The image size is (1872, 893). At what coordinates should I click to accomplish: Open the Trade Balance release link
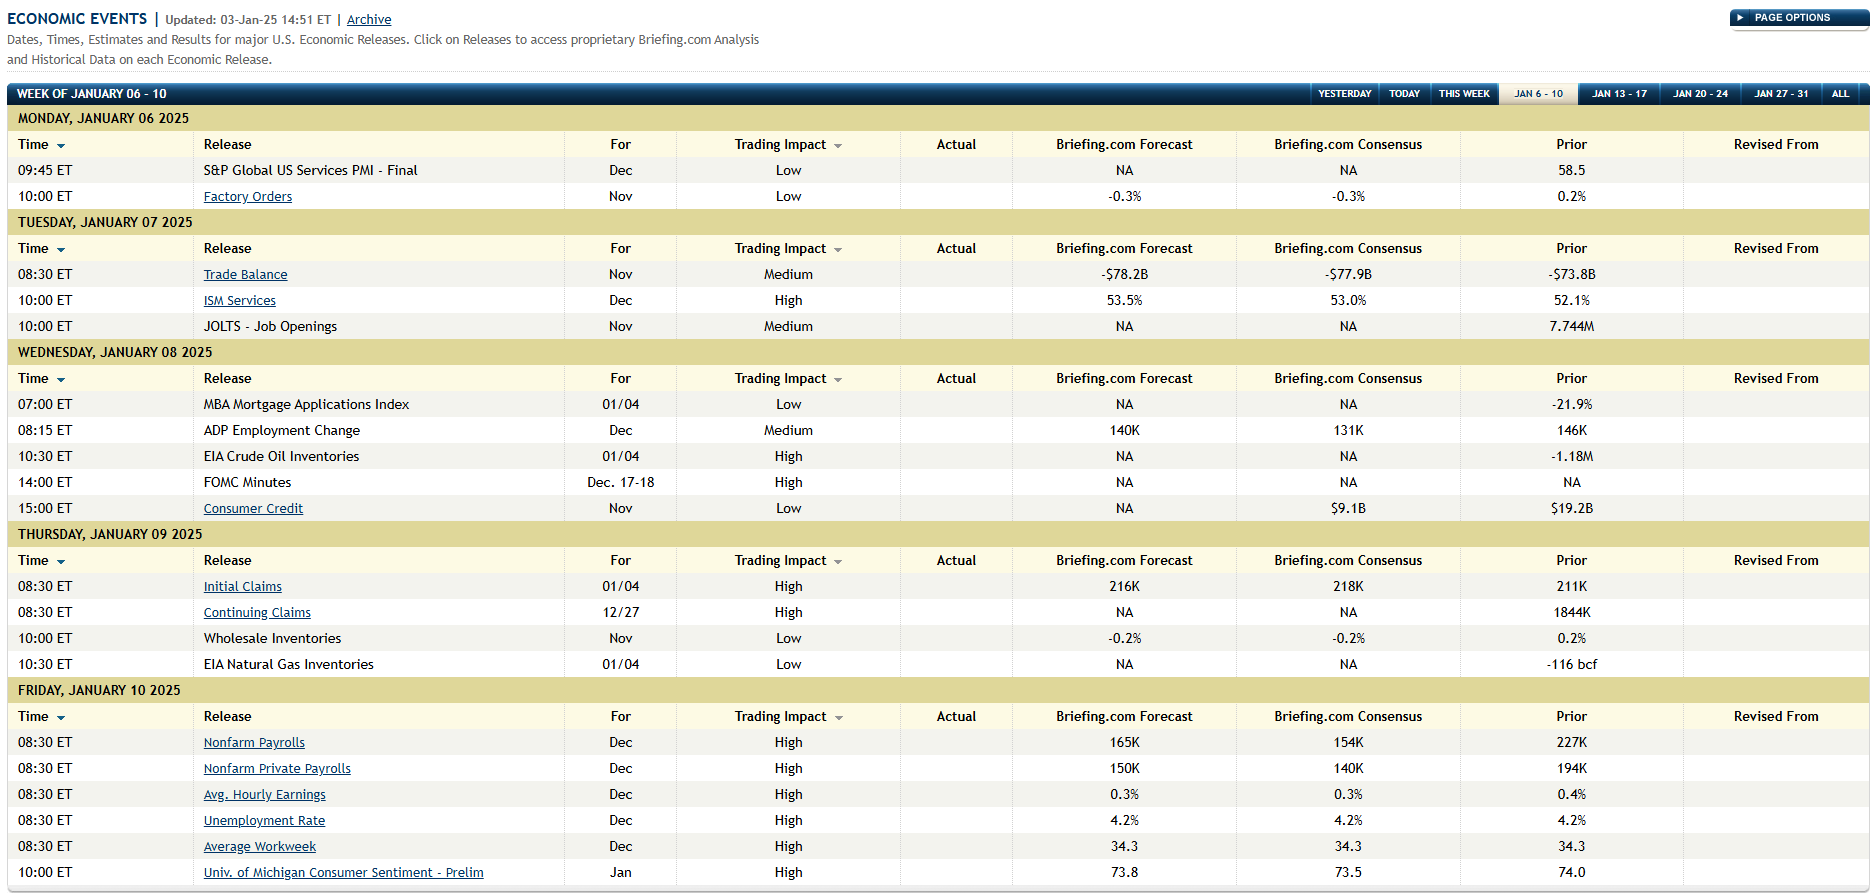(245, 275)
